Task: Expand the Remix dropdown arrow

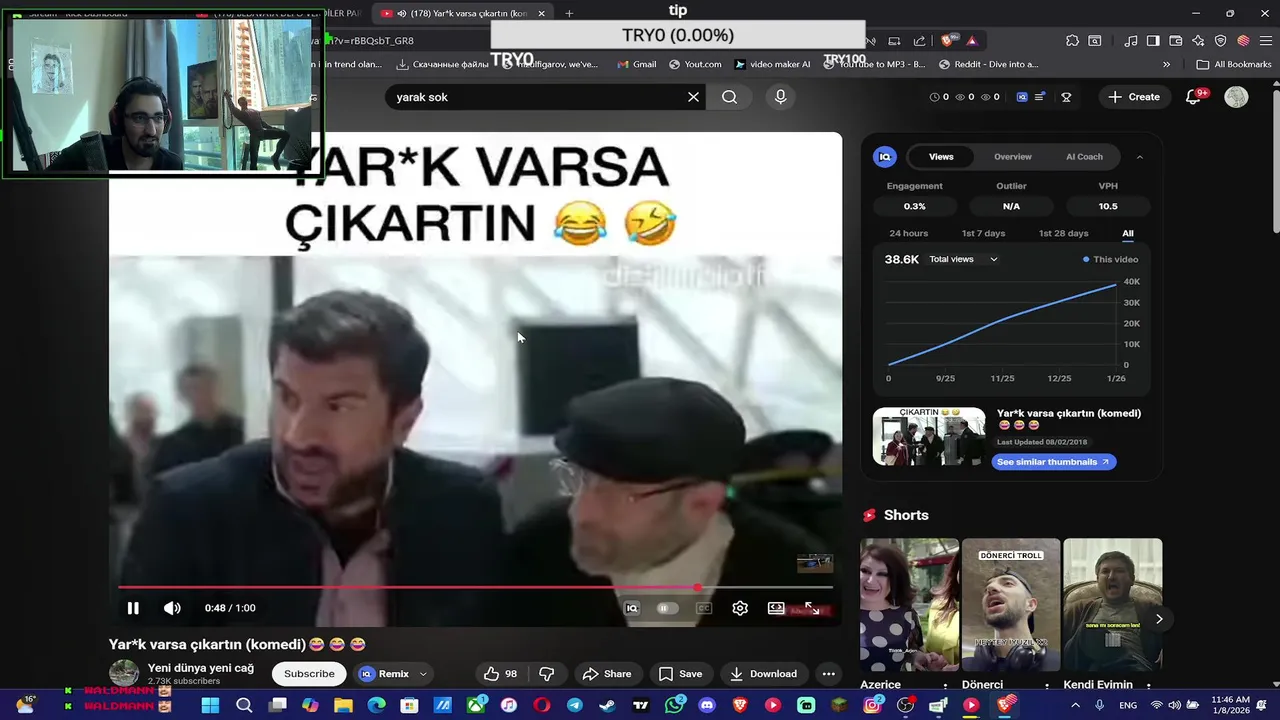Action: [x=423, y=674]
